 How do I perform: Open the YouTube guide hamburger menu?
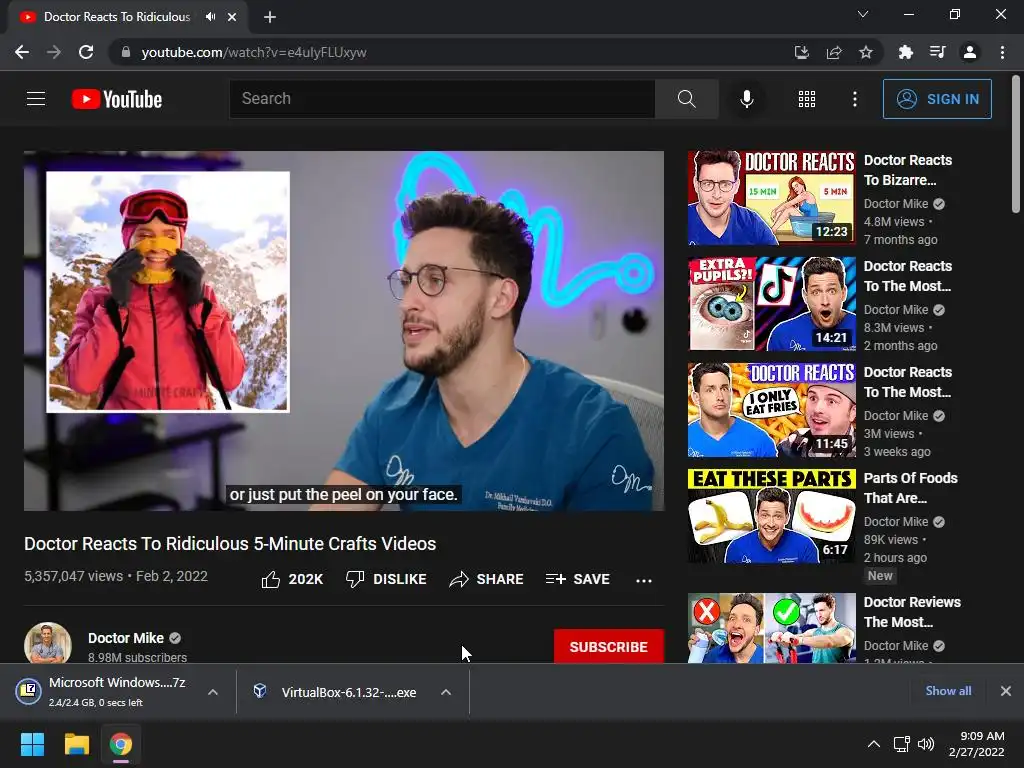coord(36,99)
